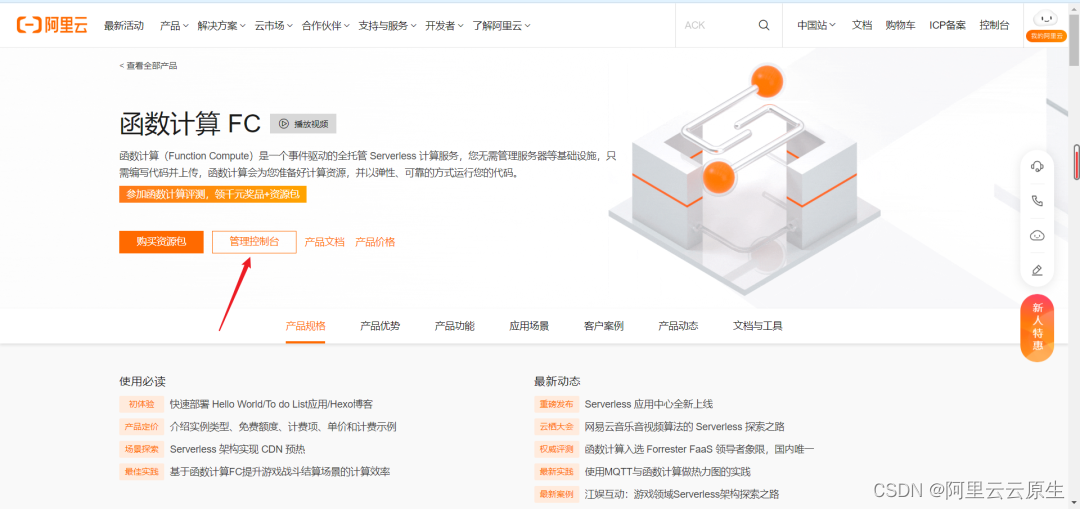Open the 产品文档 link

point(324,242)
